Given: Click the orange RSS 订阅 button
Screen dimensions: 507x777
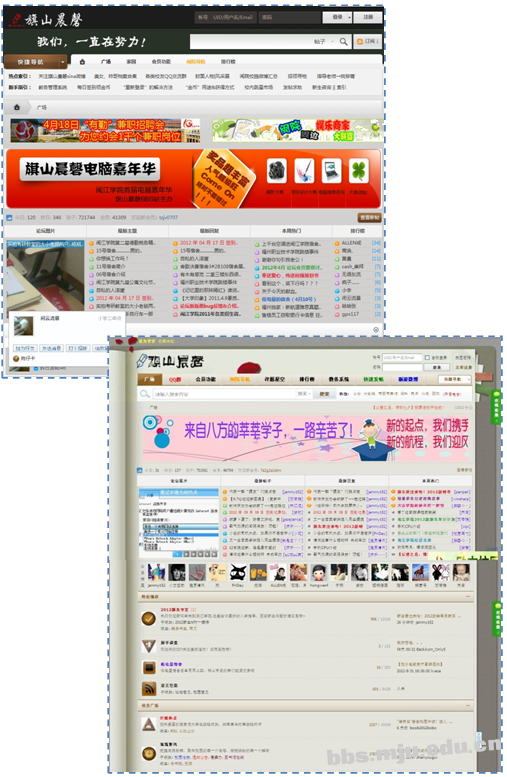Looking at the screenshot, I should (x=368, y=42).
